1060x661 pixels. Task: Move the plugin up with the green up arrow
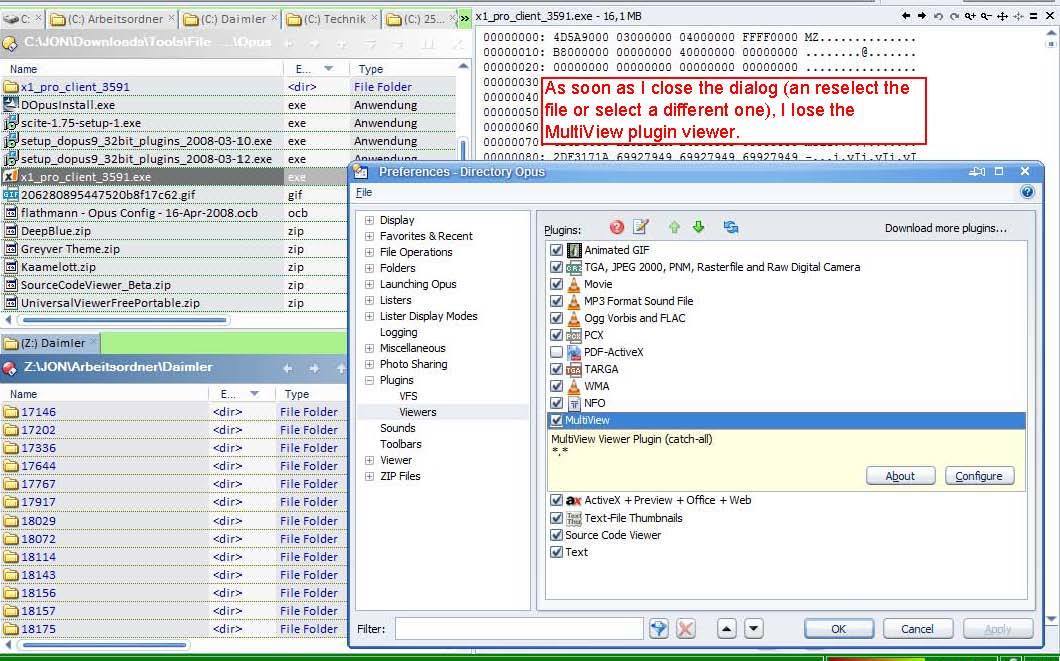[674, 227]
